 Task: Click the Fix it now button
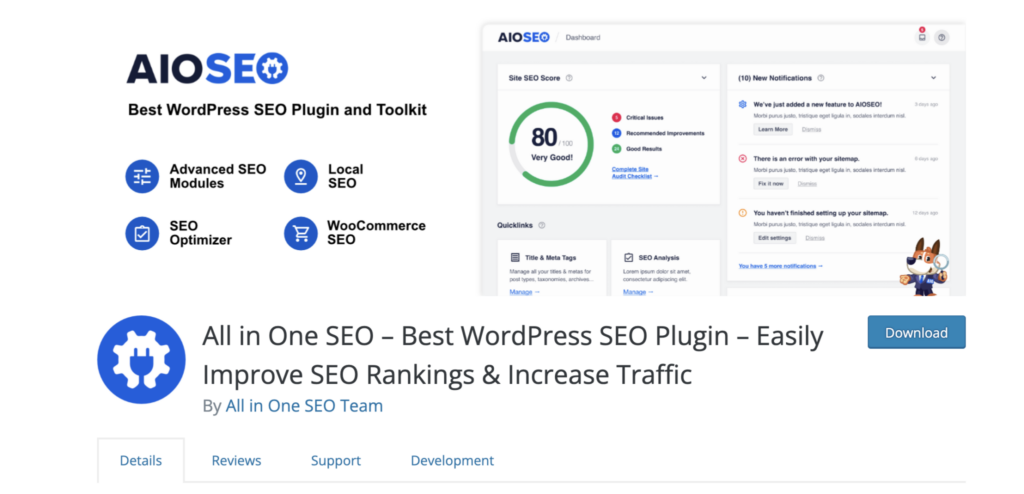[771, 184]
